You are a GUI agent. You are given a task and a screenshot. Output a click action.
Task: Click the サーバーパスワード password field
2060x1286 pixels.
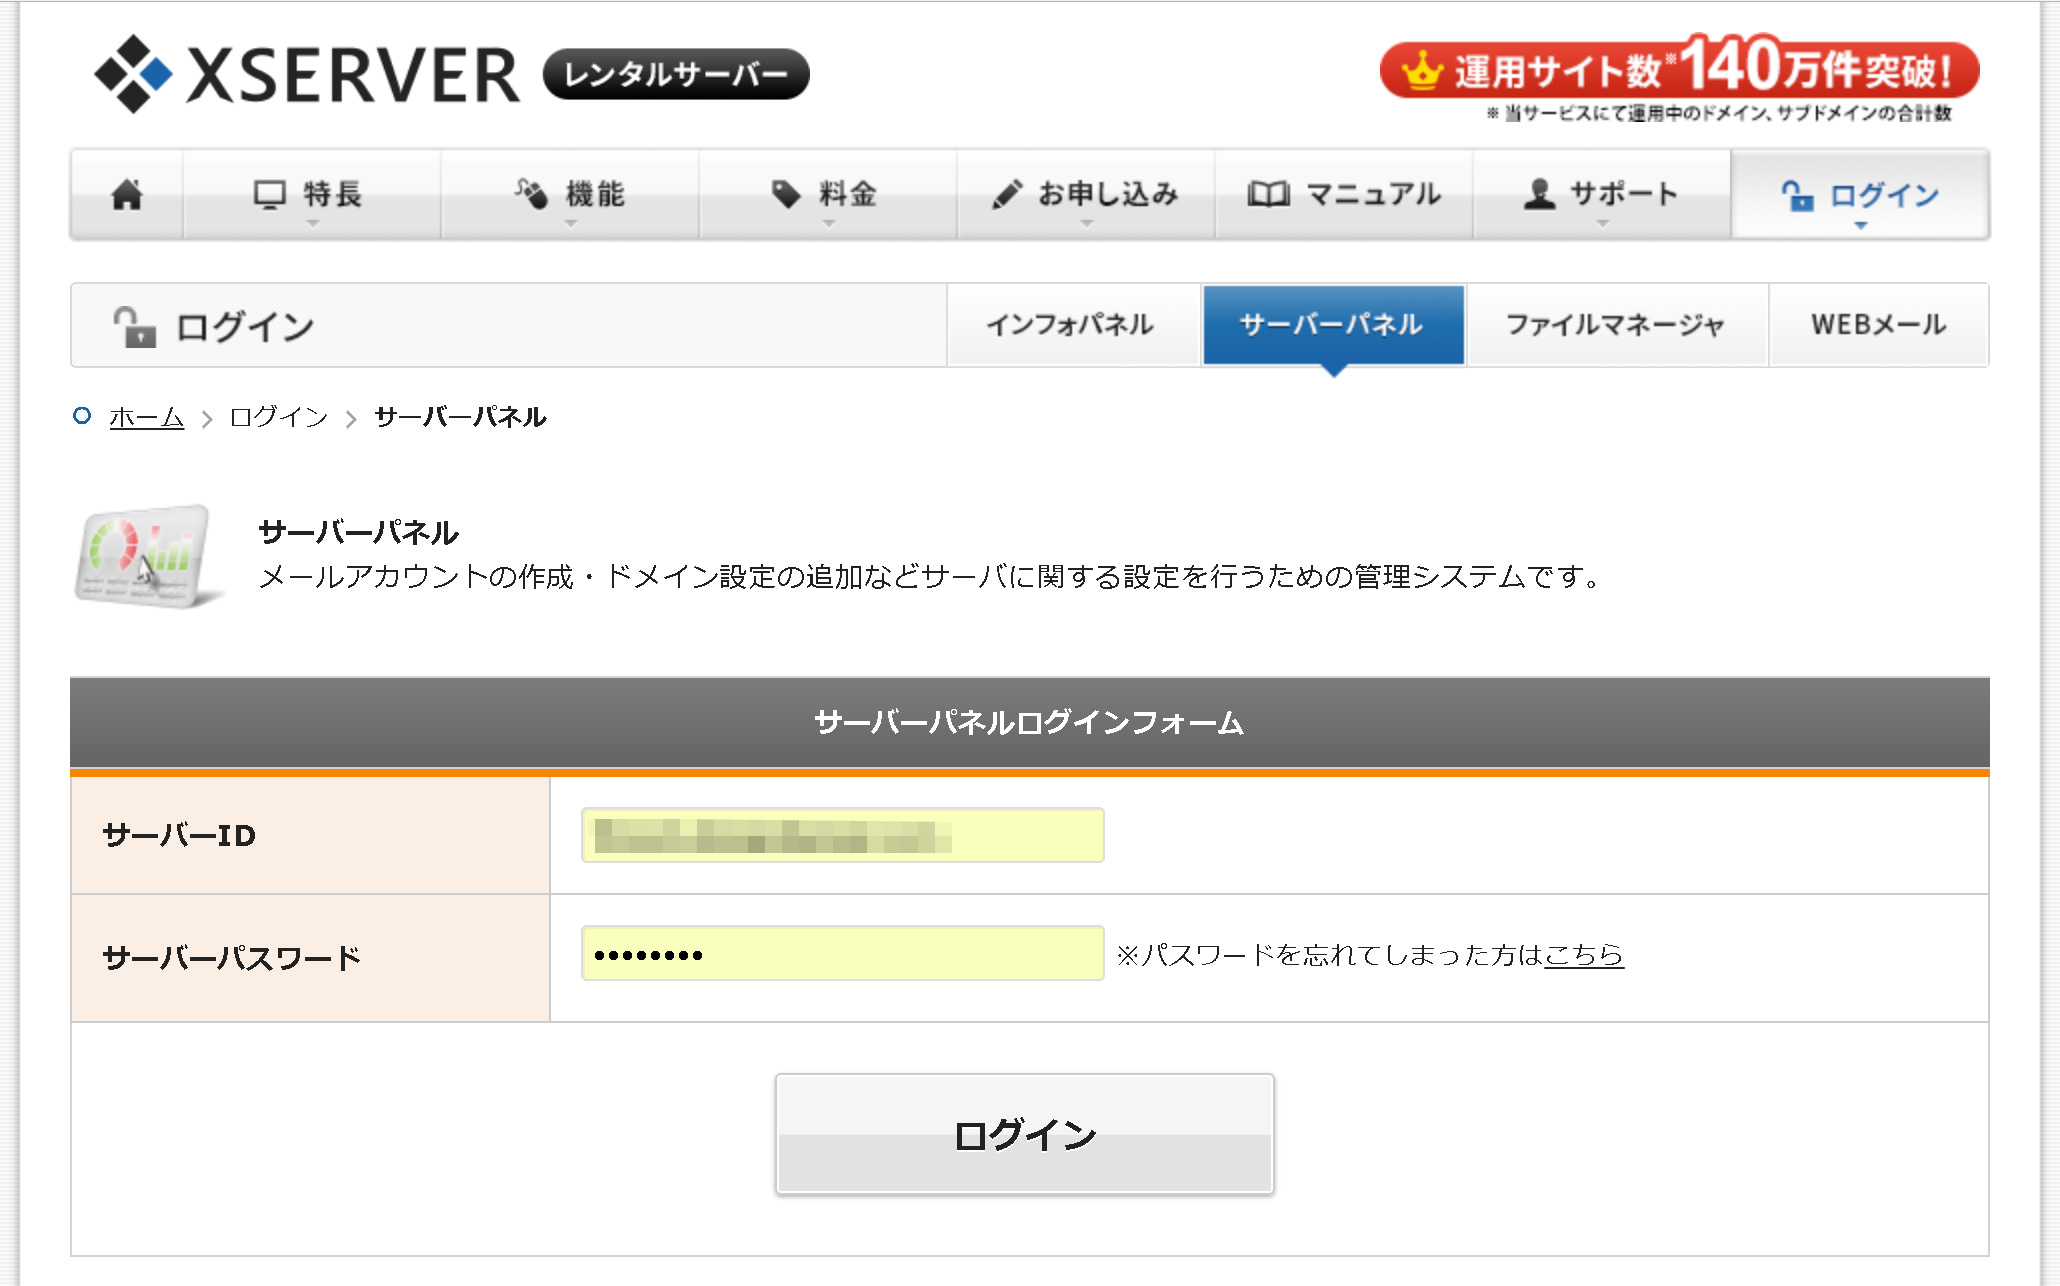pos(842,954)
